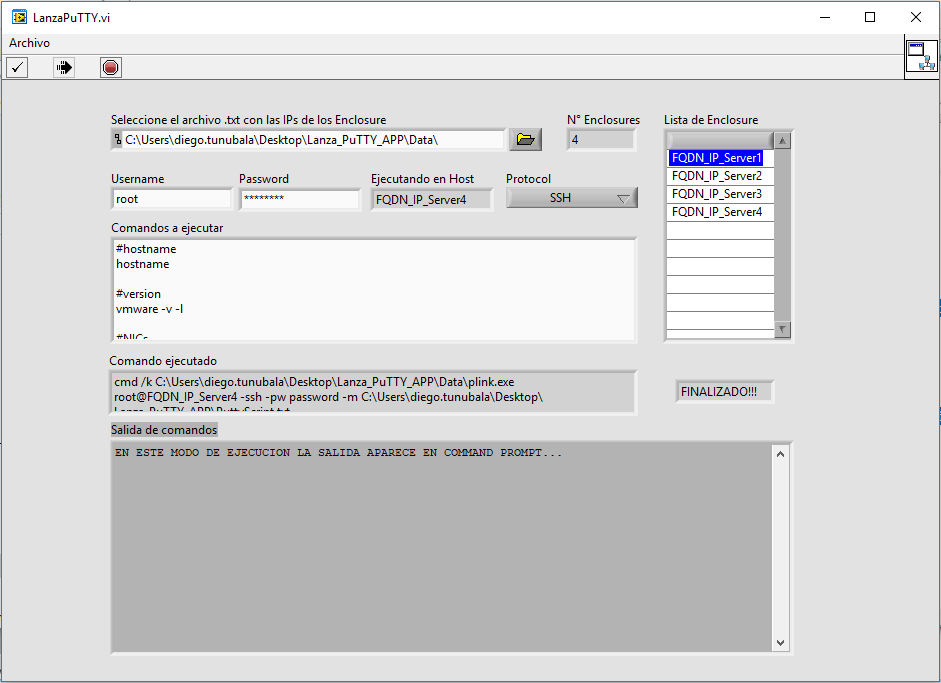This screenshot has width=941, height=683.
Task: Pick FQDN_IP_Server4 from Lista de Enclosure
Action: point(716,212)
